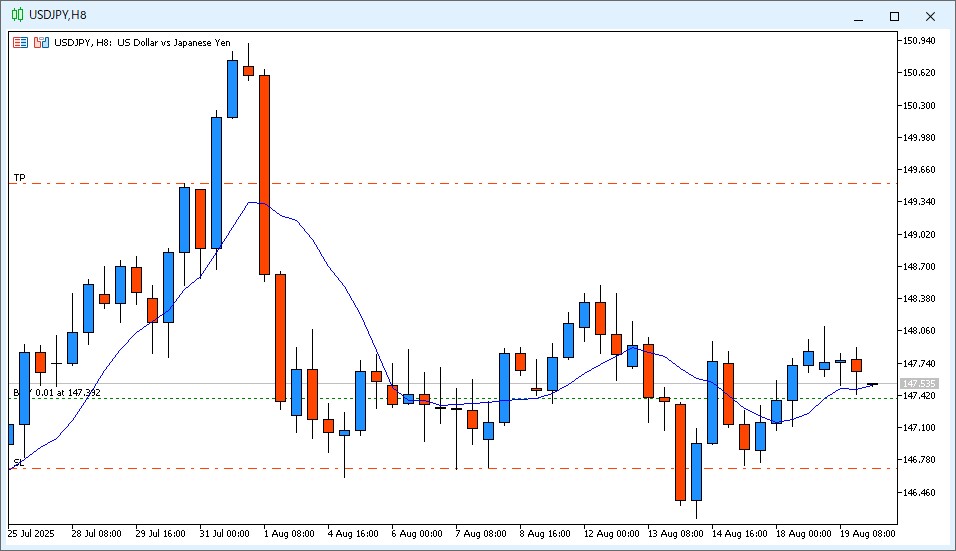The image size is (956, 551).
Task: Click the tallest red candle near 1 Aug
Action: click(265, 175)
